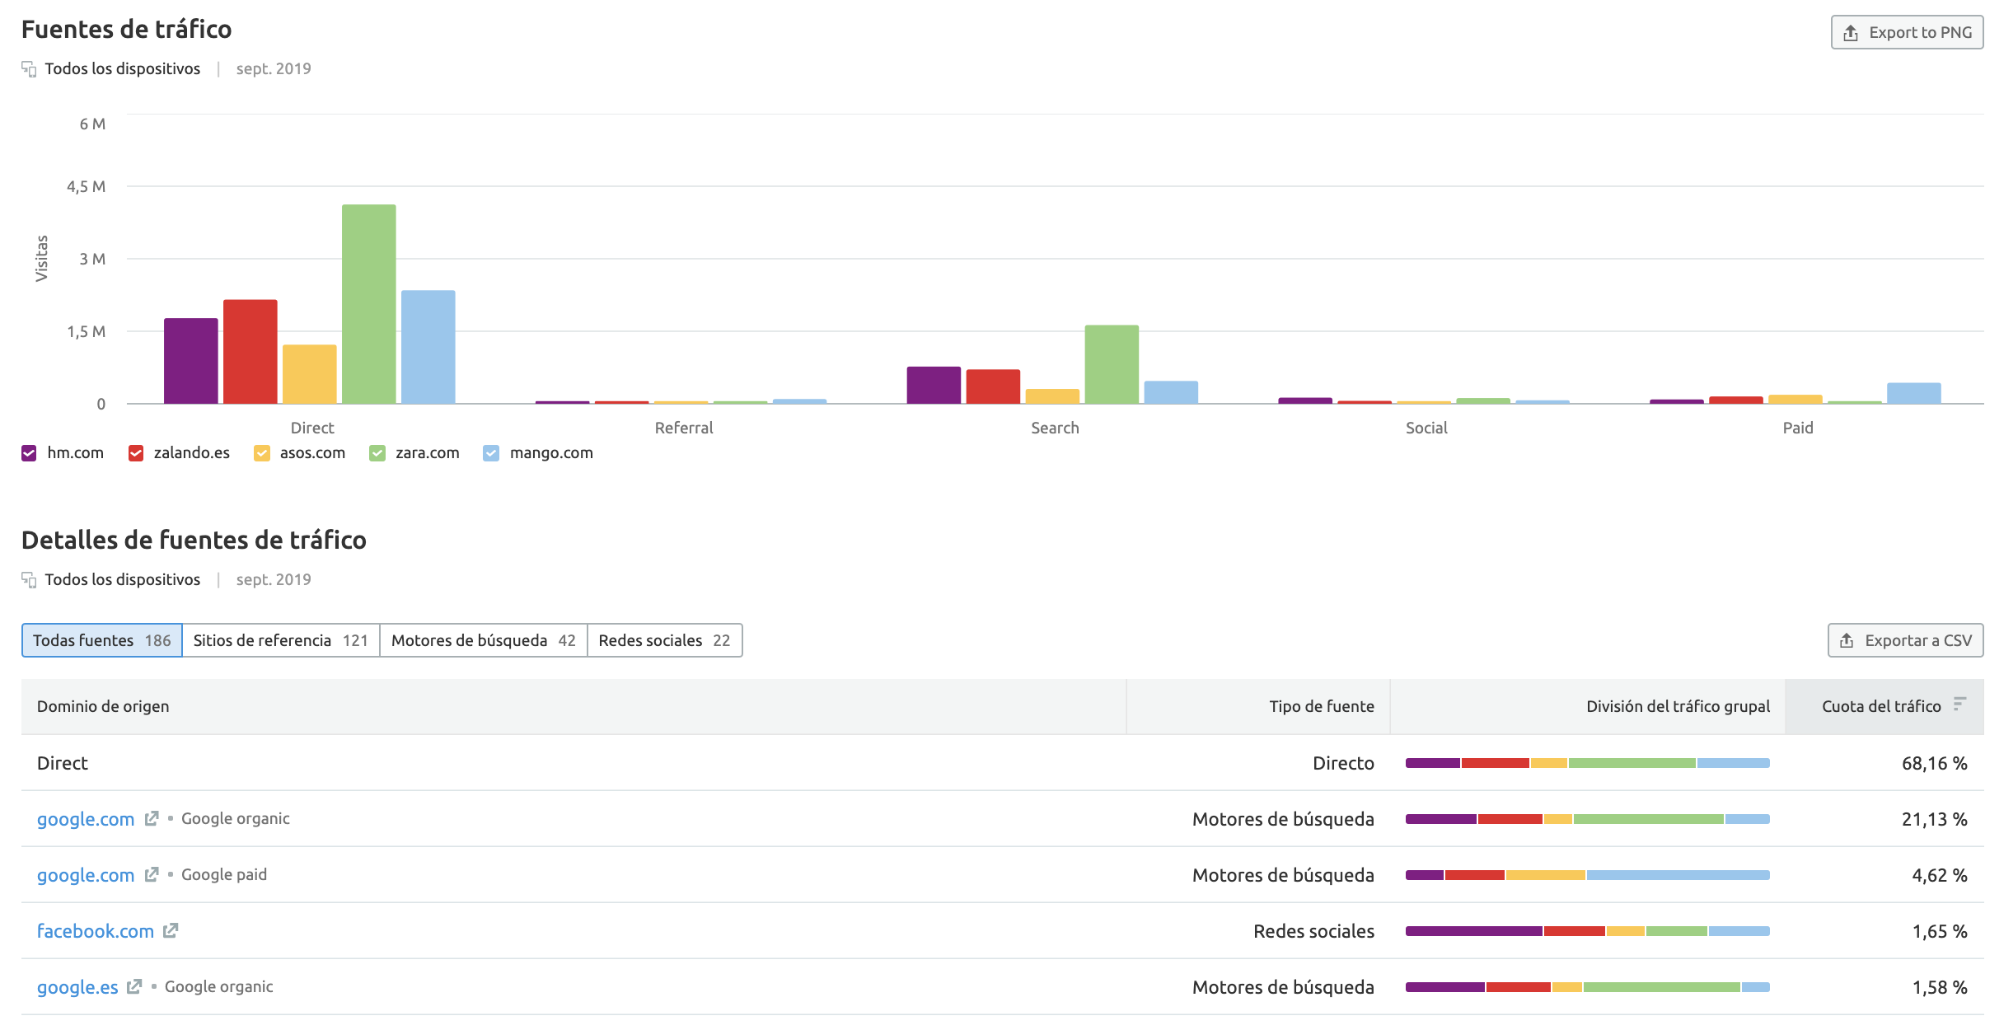Click the Export to PNG button
Viewport: 1999px width, 1027px height.
click(1906, 32)
